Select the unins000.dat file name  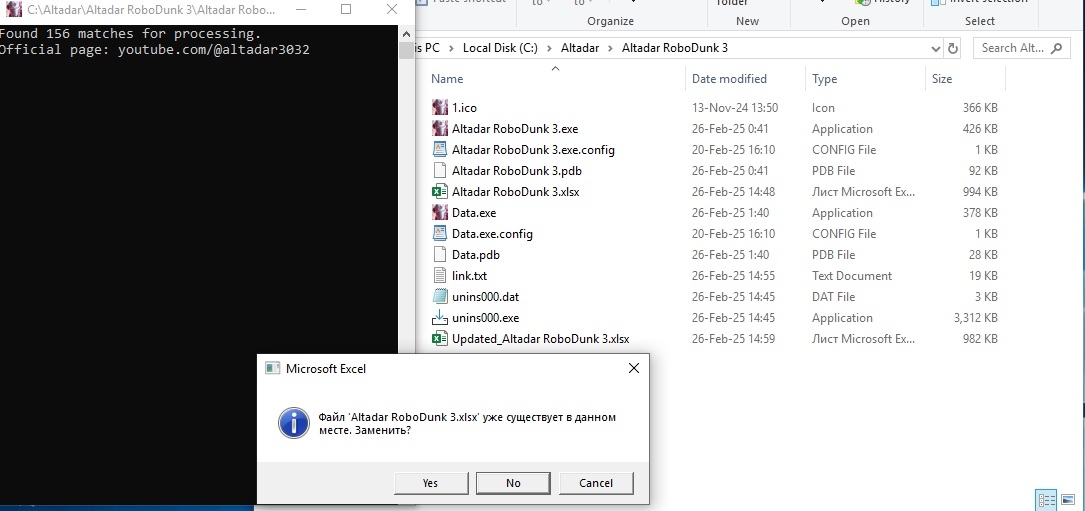485,297
